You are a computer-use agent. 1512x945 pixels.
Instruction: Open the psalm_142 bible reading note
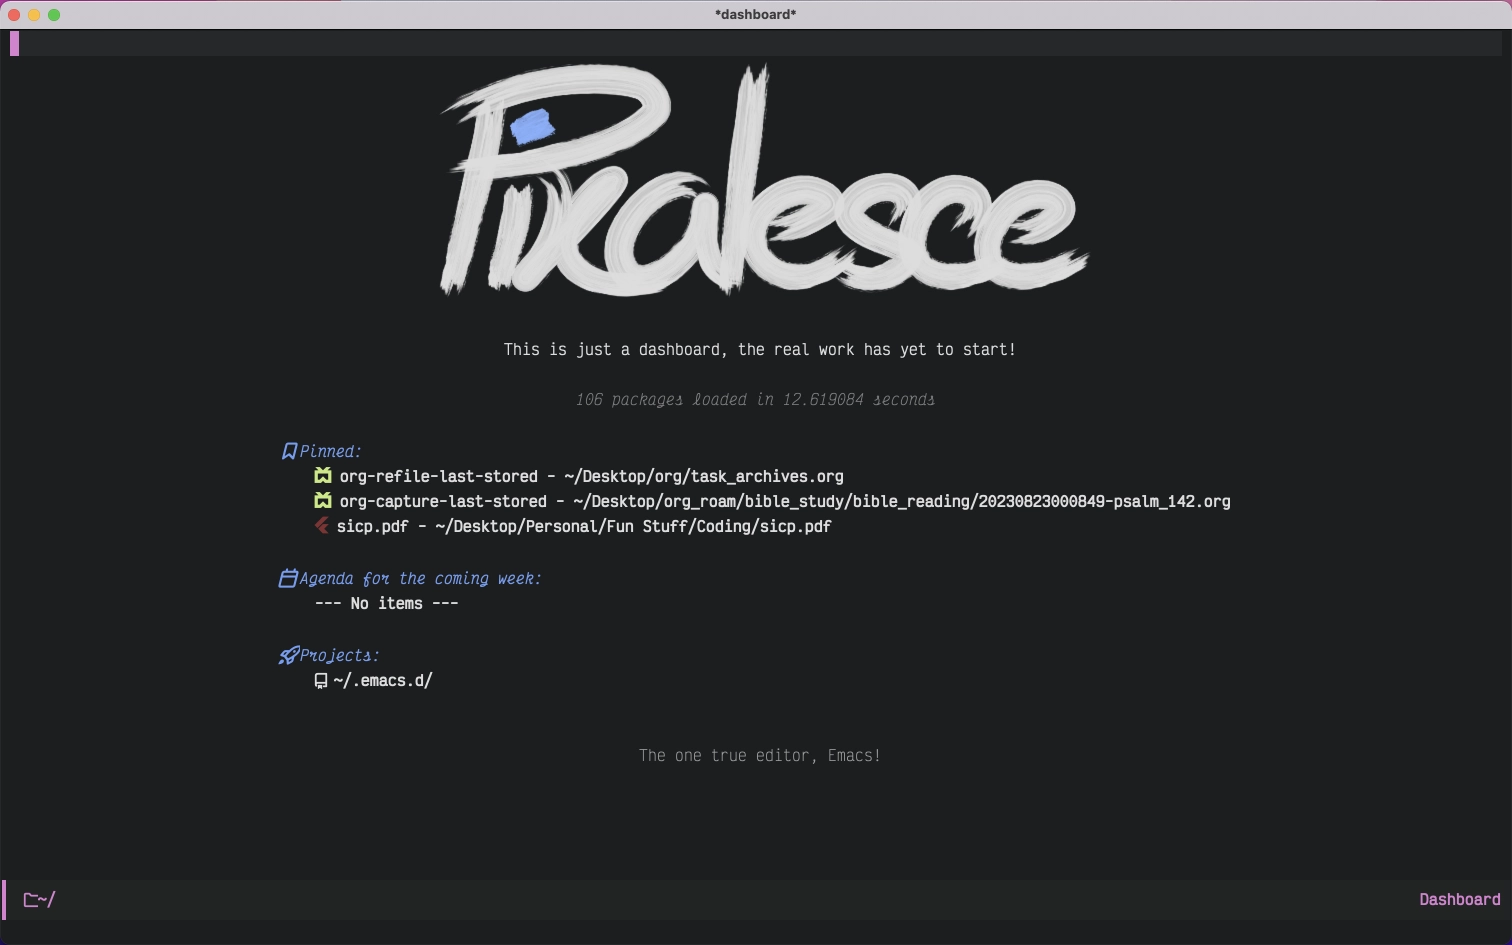tap(784, 501)
